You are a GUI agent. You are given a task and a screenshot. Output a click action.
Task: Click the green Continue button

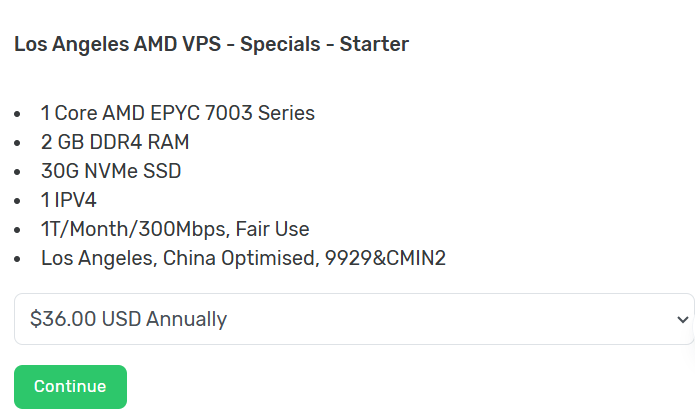tap(70, 386)
